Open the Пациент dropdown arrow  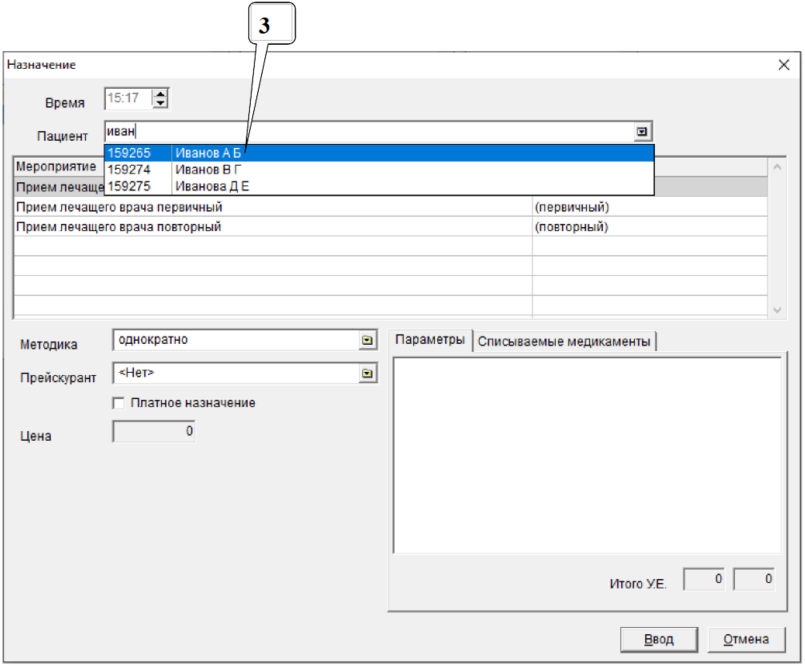[642, 131]
